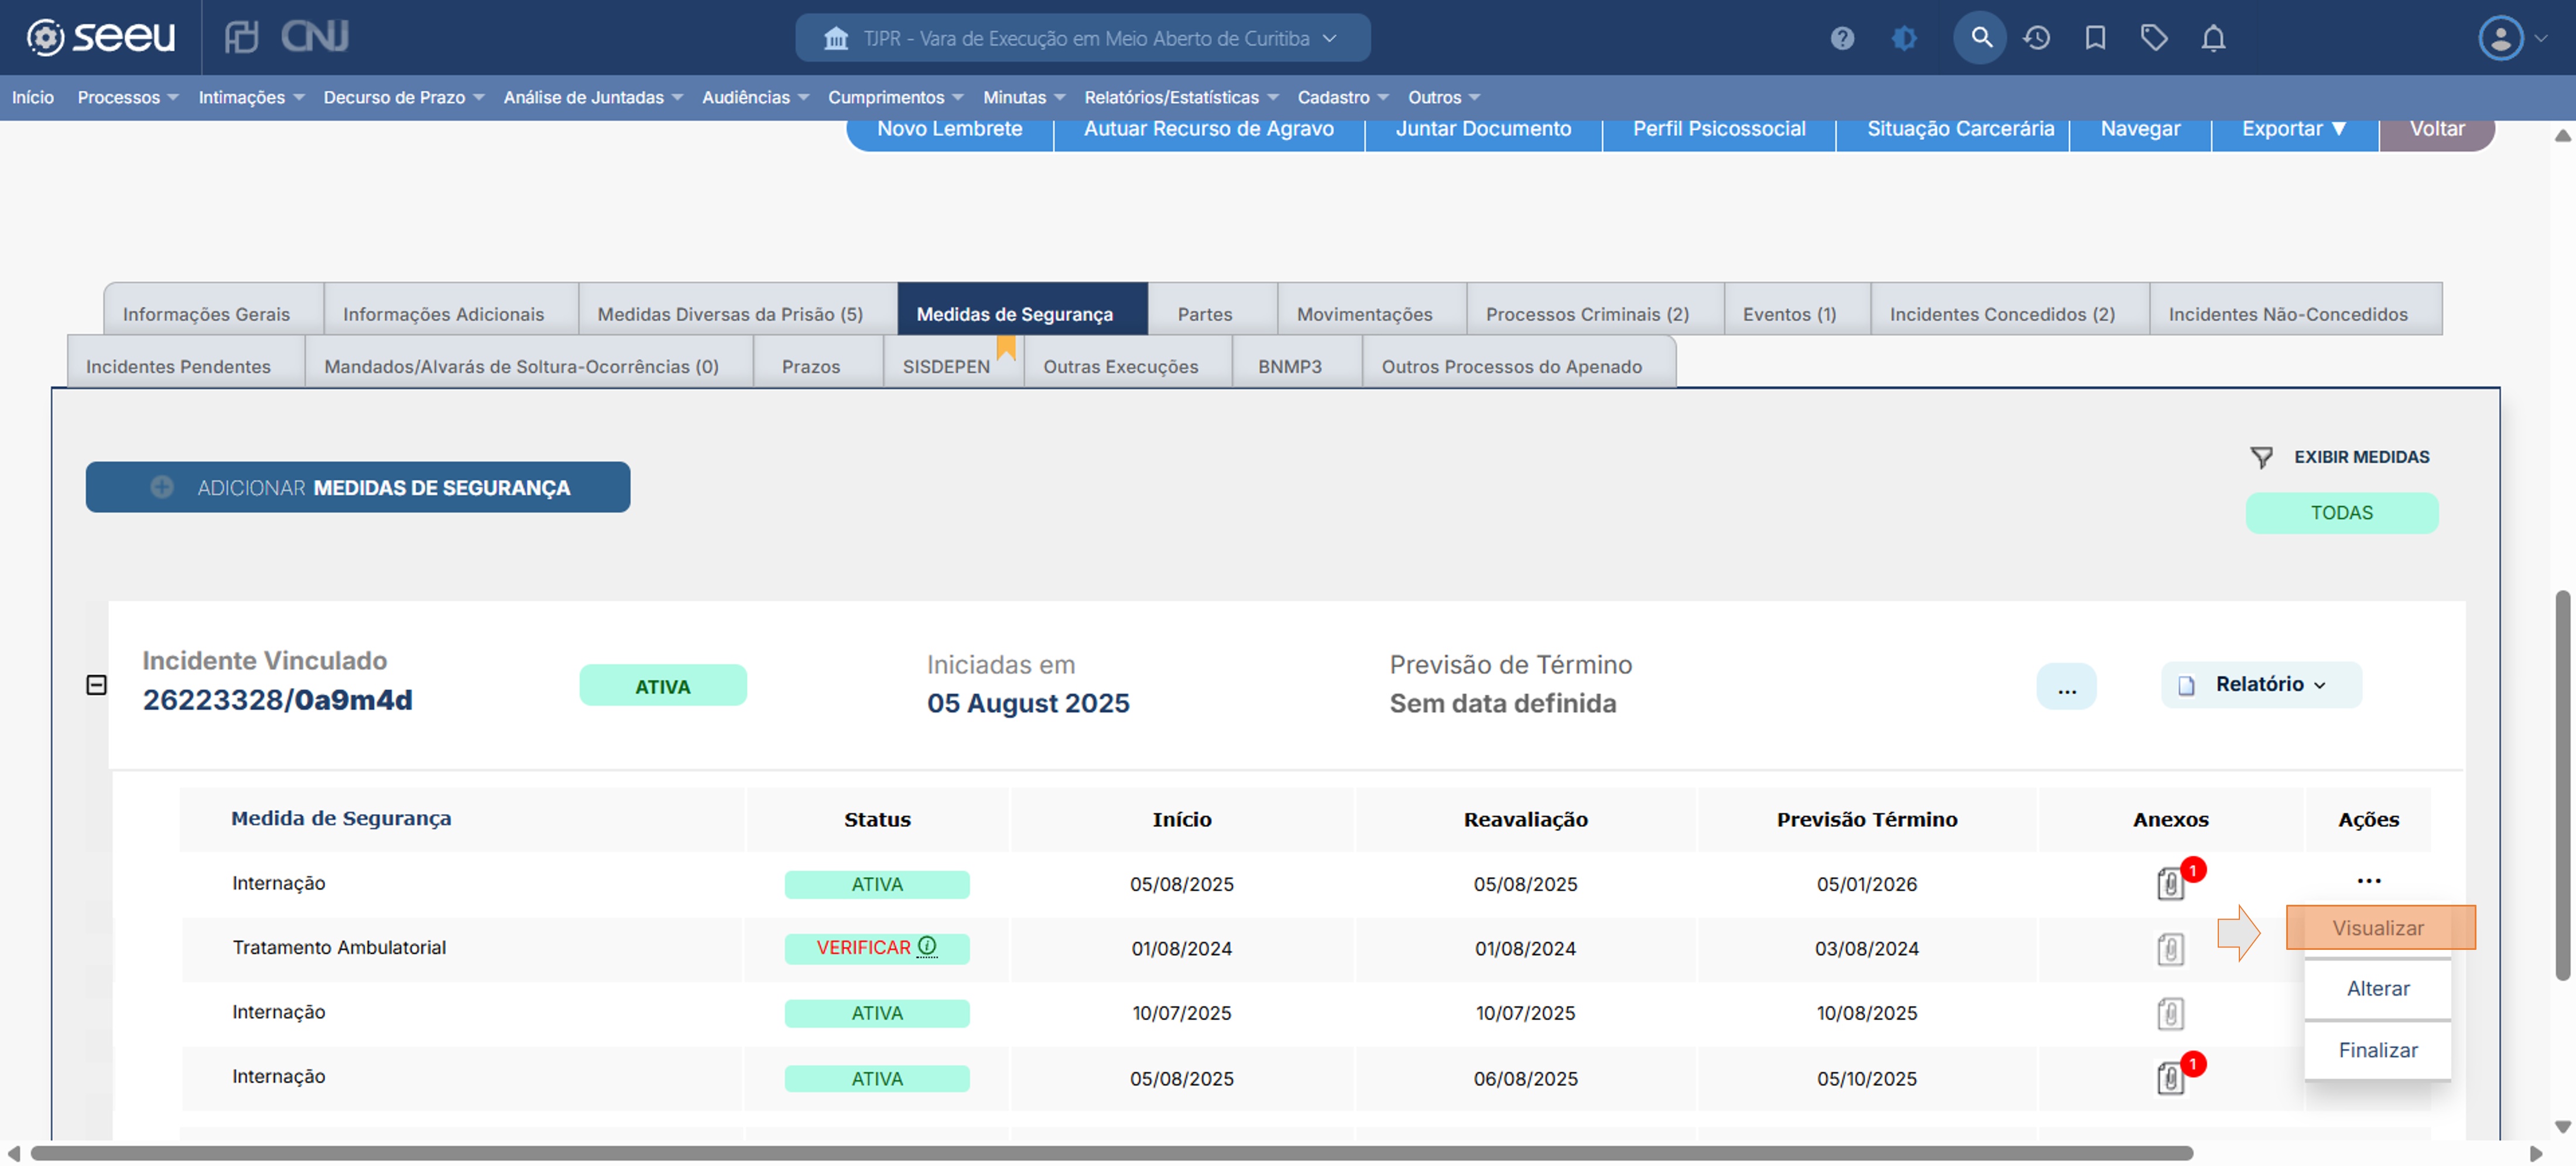The height and width of the screenshot is (1166, 2576).
Task: Toggle the theme settings gear icon
Action: click(1904, 38)
